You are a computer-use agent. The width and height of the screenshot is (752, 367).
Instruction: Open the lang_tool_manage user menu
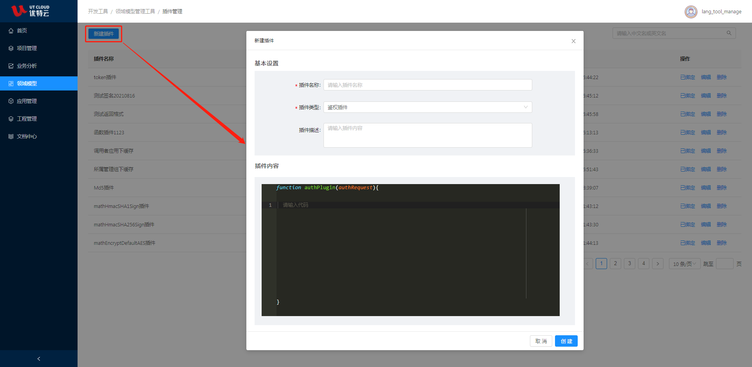(x=721, y=12)
